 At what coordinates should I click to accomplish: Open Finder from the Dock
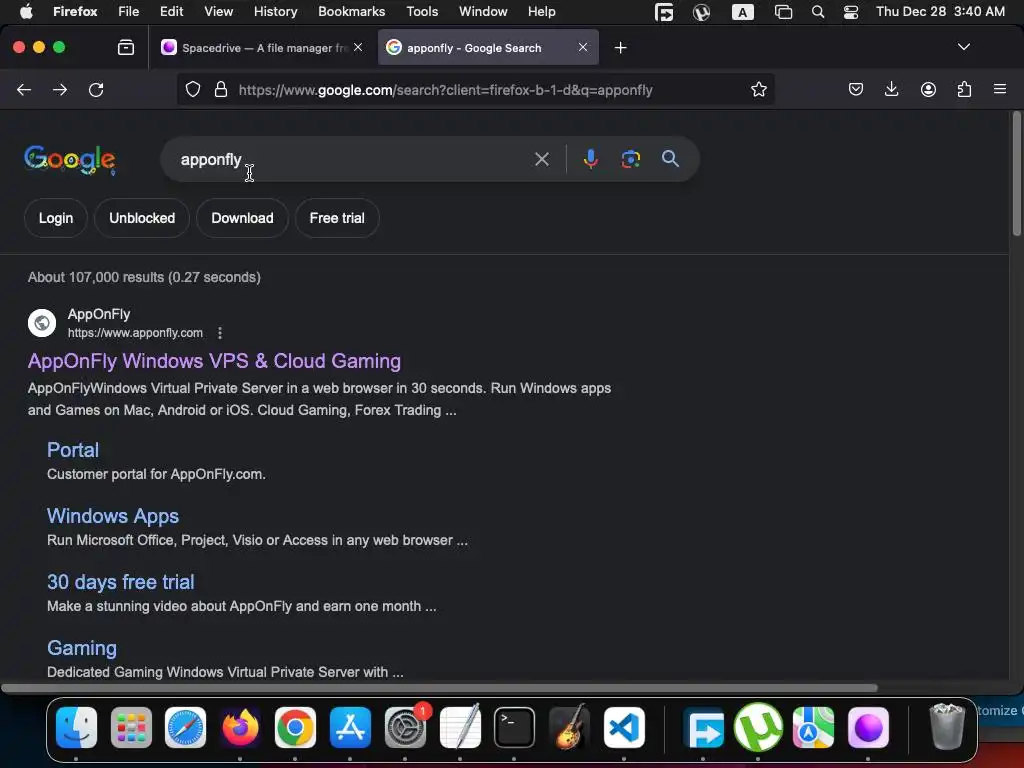(x=76, y=728)
